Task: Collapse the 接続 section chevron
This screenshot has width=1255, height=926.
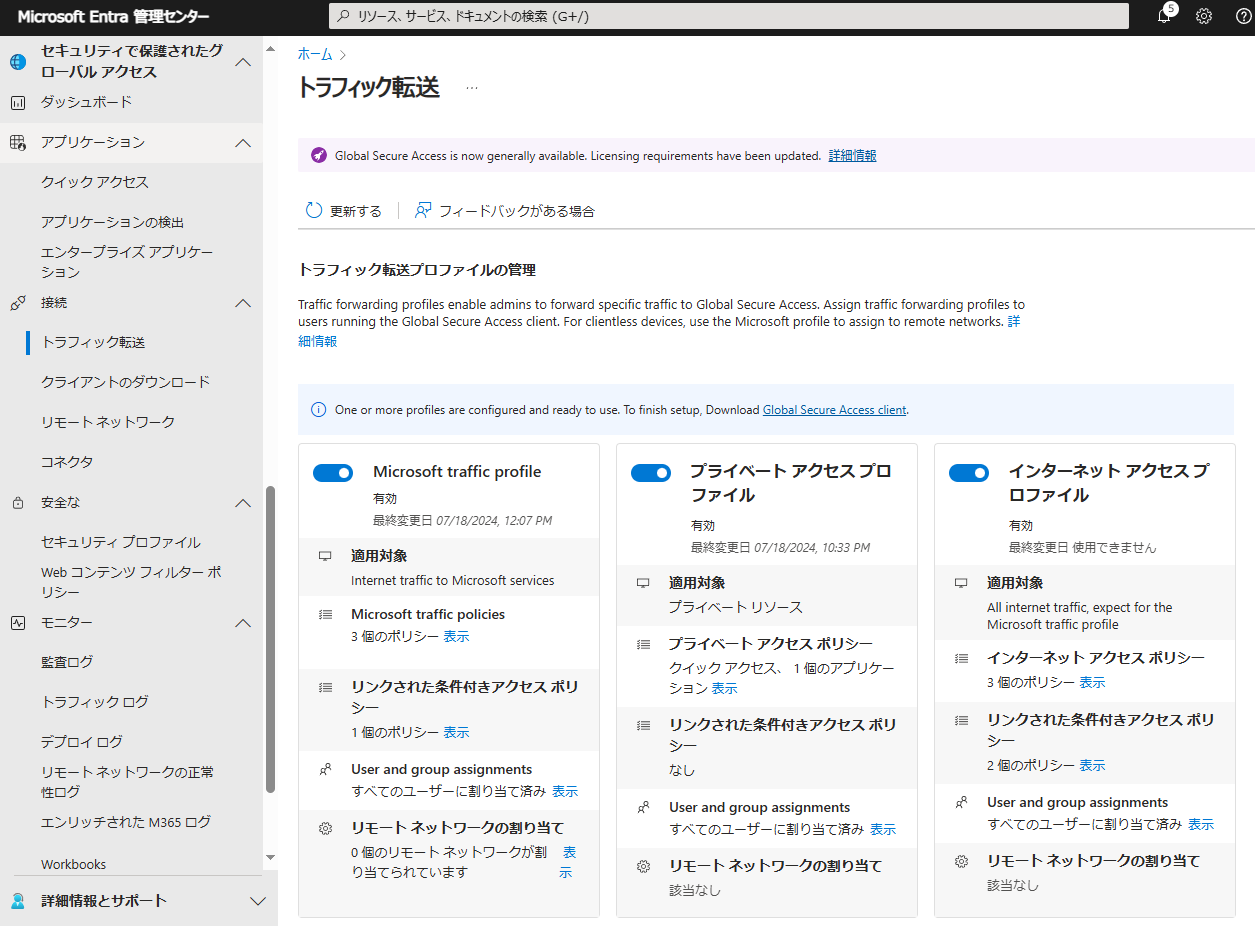Action: tap(243, 303)
